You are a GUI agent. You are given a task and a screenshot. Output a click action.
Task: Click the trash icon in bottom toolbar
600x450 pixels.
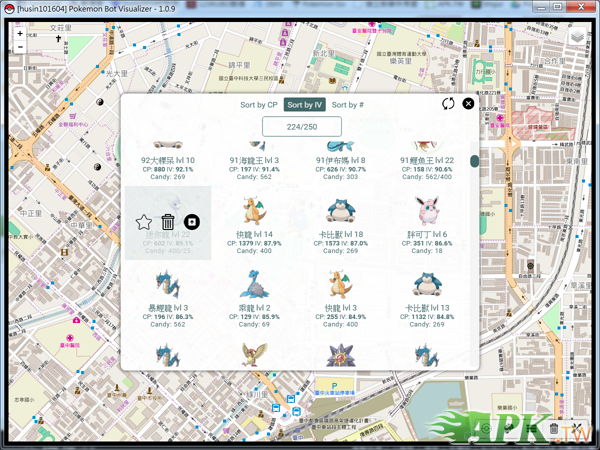click(x=554, y=430)
